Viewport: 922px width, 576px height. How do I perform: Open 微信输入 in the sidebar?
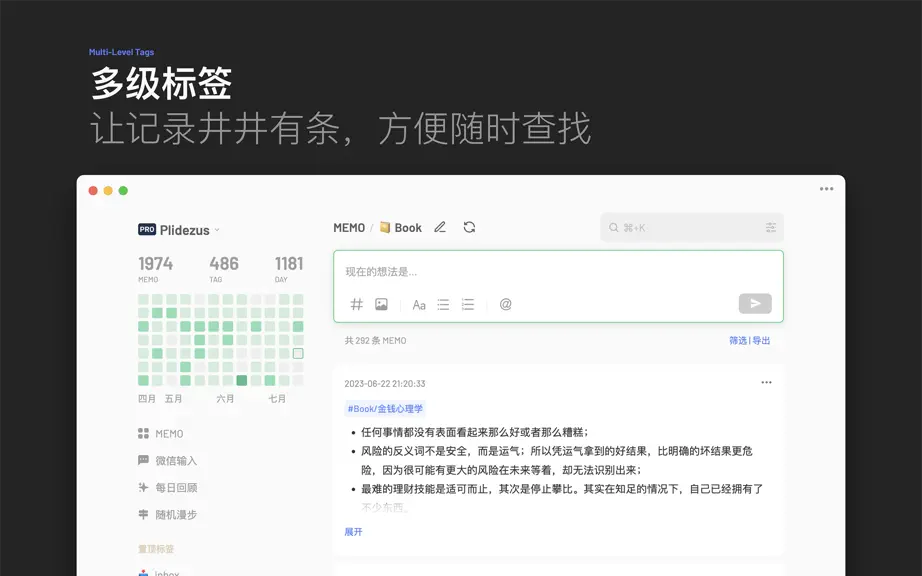(168, 460)
